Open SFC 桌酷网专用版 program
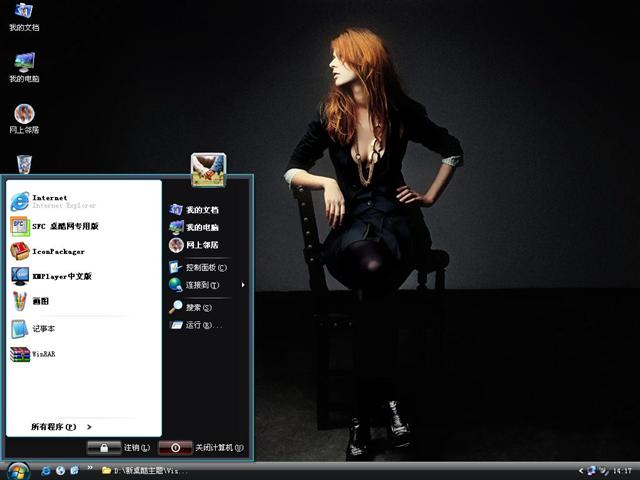The height and width of the screenshot is (480, 640). pyautogui.click(x=54, y=226)
